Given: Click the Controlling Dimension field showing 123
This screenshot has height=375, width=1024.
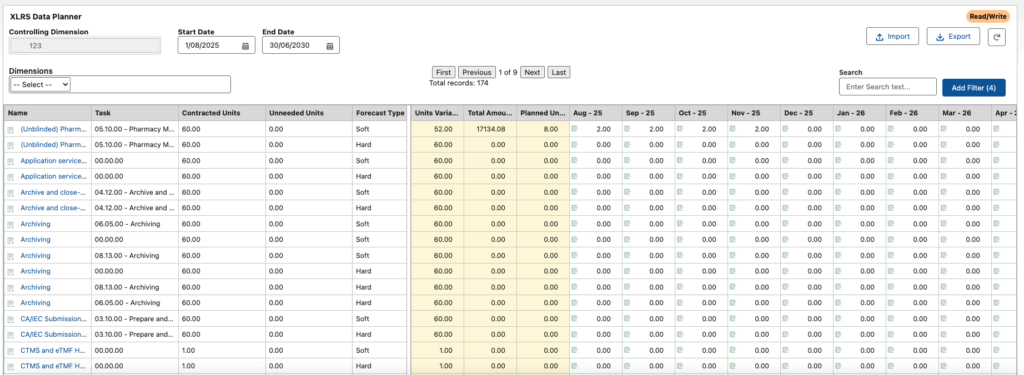Looking at the screenshot, I should (85, 46).
